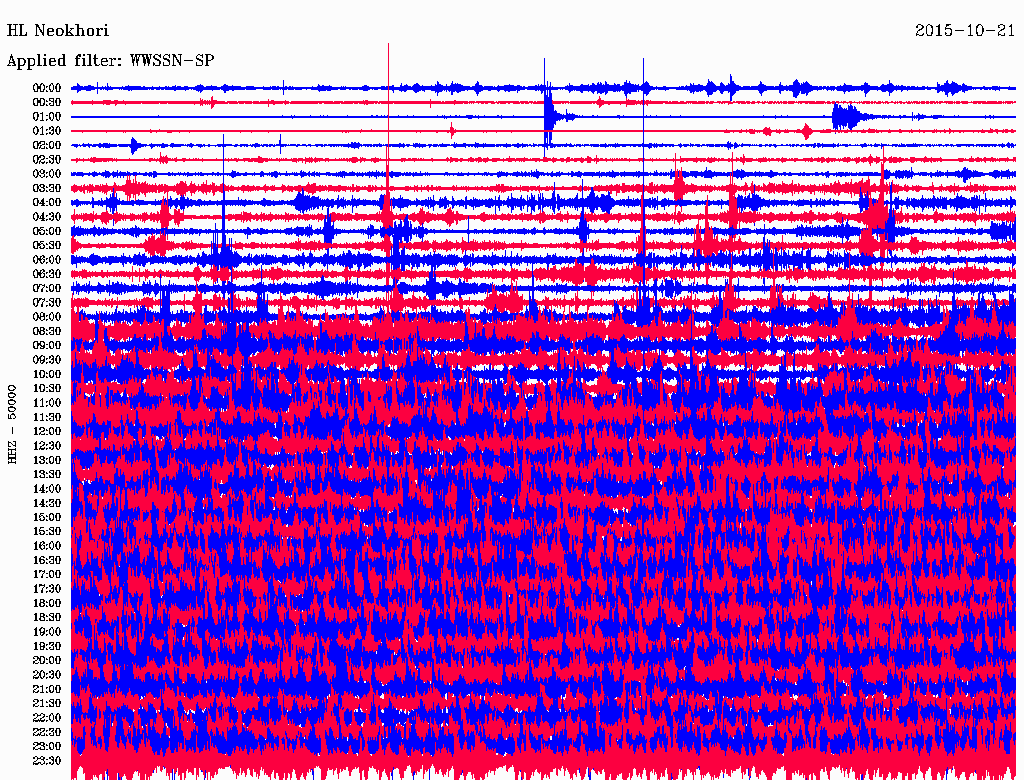Select the 16:30 time label
Image resolution: width=1024 pixels, height=780 pixels.
(47, 560)
